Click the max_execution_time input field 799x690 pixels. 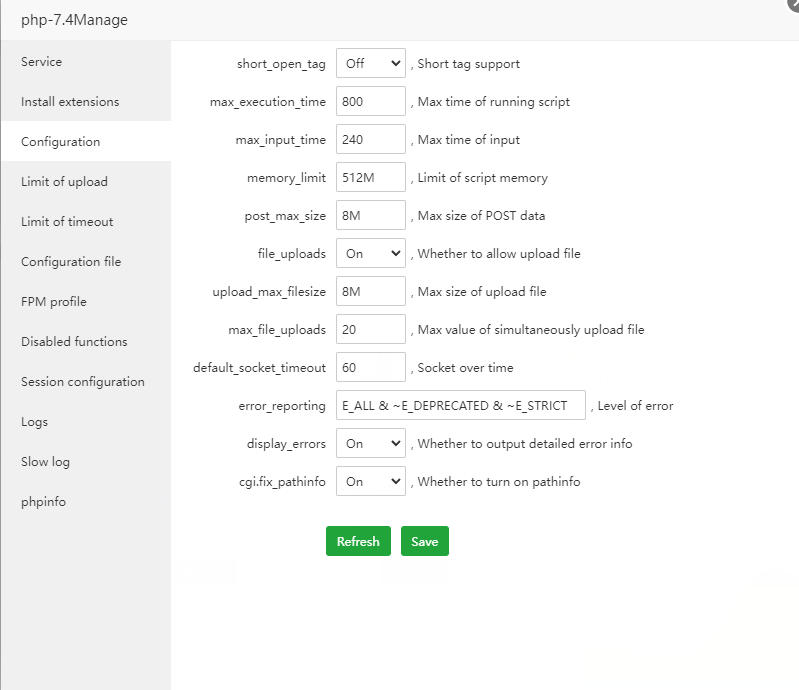[370, 101]
